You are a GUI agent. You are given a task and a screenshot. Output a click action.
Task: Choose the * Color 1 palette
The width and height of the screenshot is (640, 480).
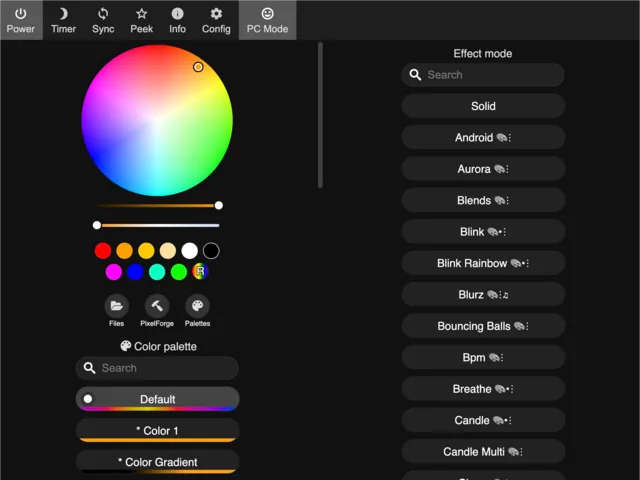pyautogui.click(x=157, y=431)
